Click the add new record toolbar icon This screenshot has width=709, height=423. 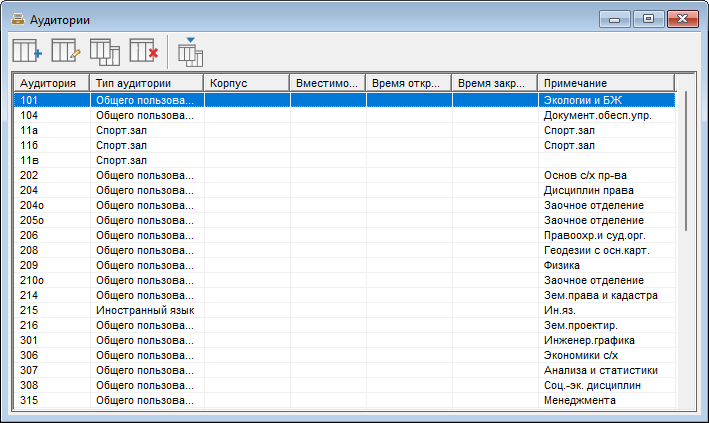(x=27, y=50)
